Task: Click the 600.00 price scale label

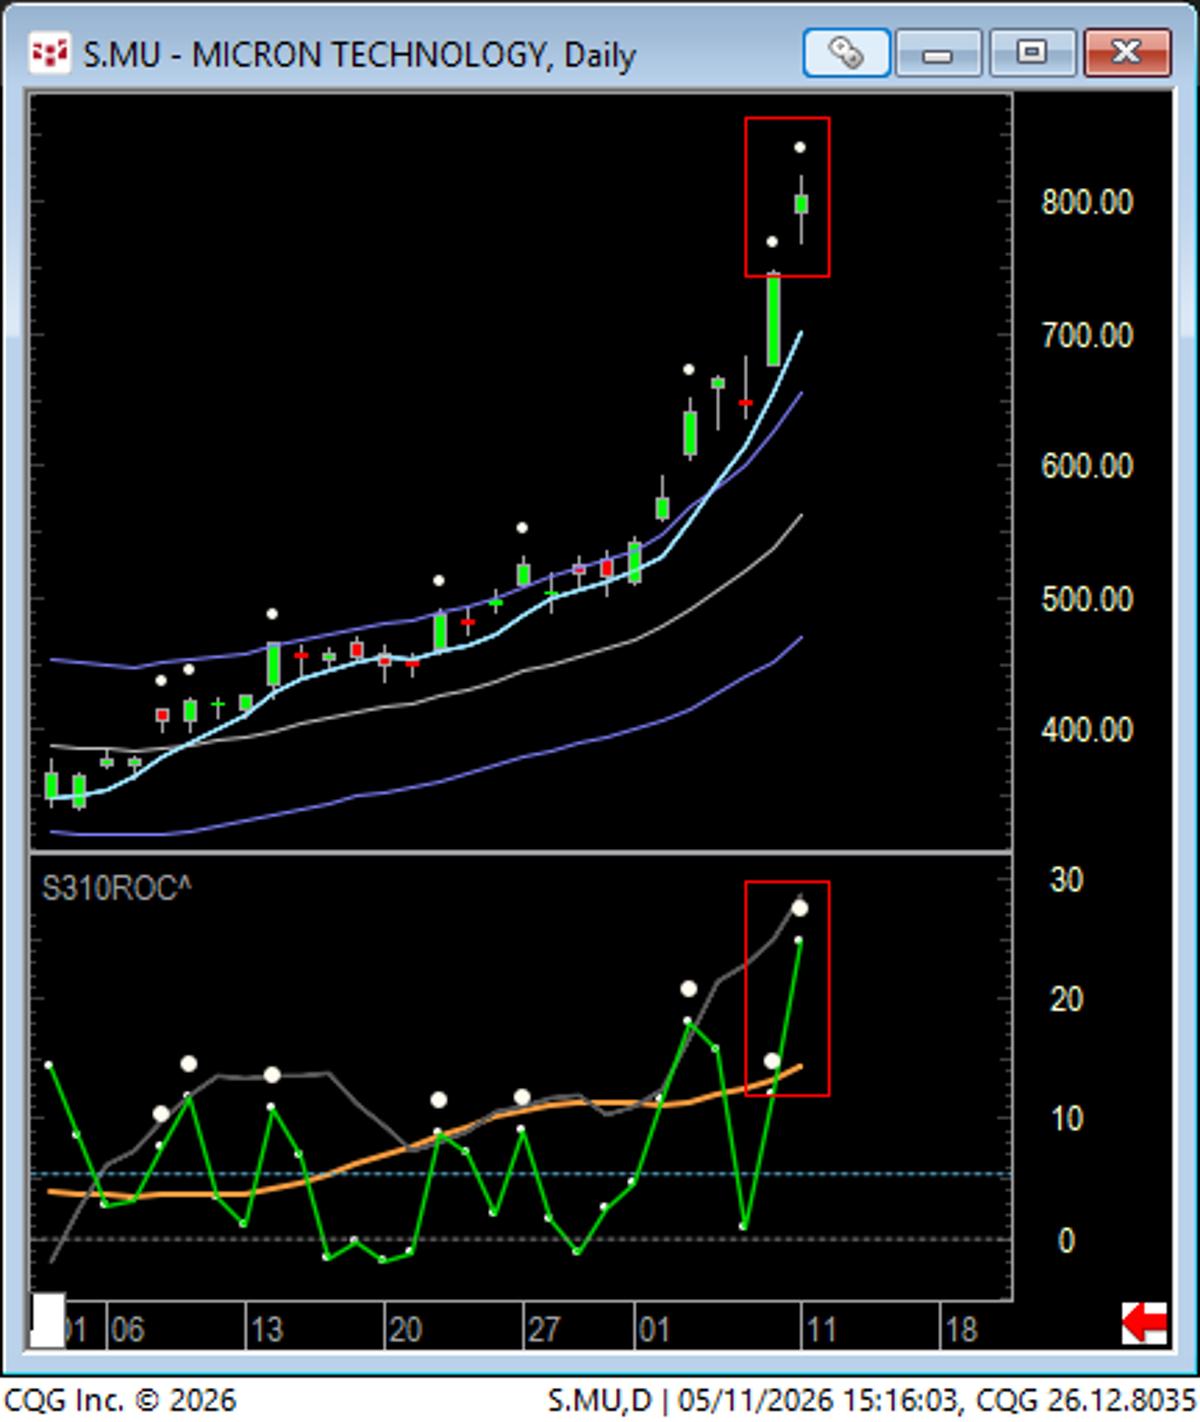Action: coord(1087,466)
